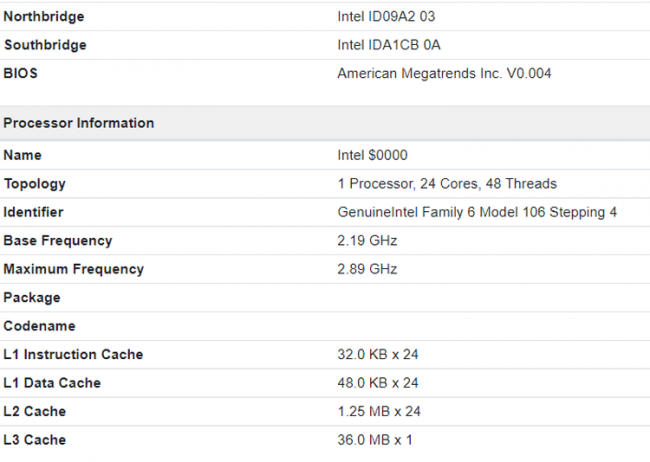Click the L2 Cache value 1.25 MB x 24
Viewport: 650px width, 462px height.
378,411
